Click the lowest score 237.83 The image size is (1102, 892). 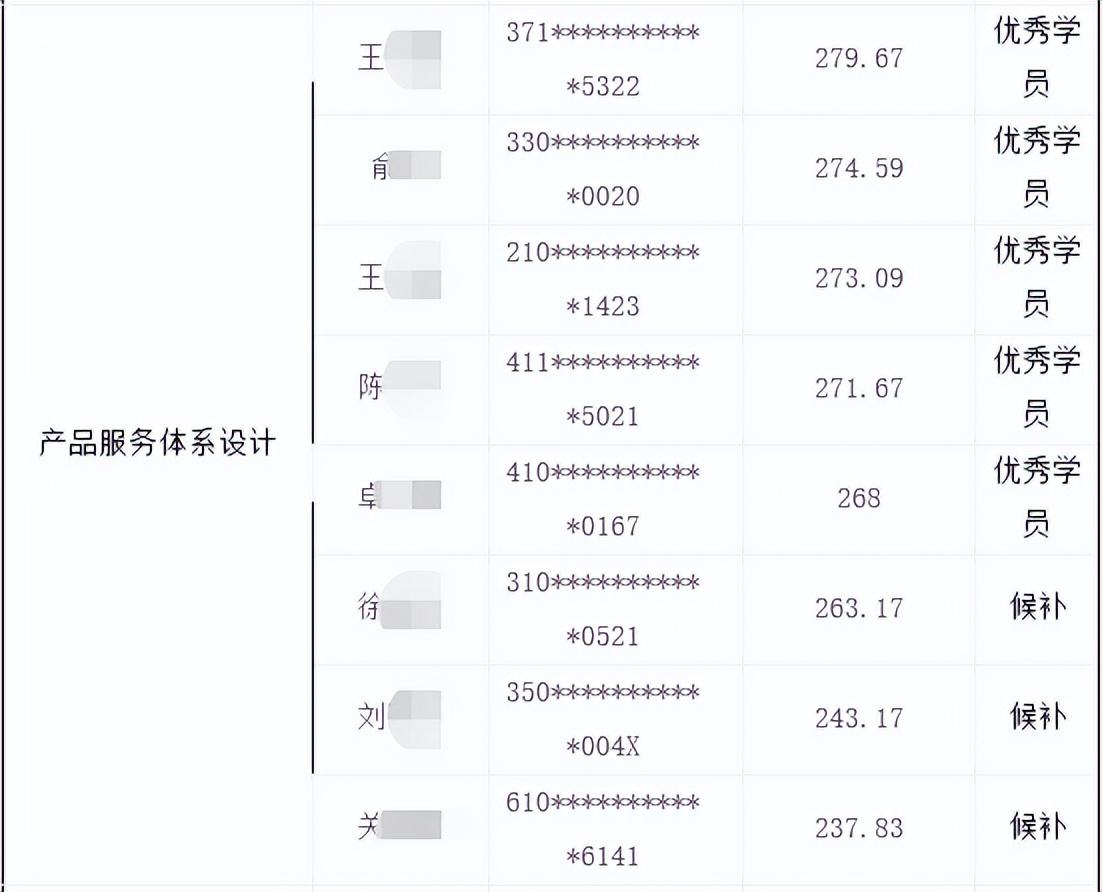pos(858,829)
